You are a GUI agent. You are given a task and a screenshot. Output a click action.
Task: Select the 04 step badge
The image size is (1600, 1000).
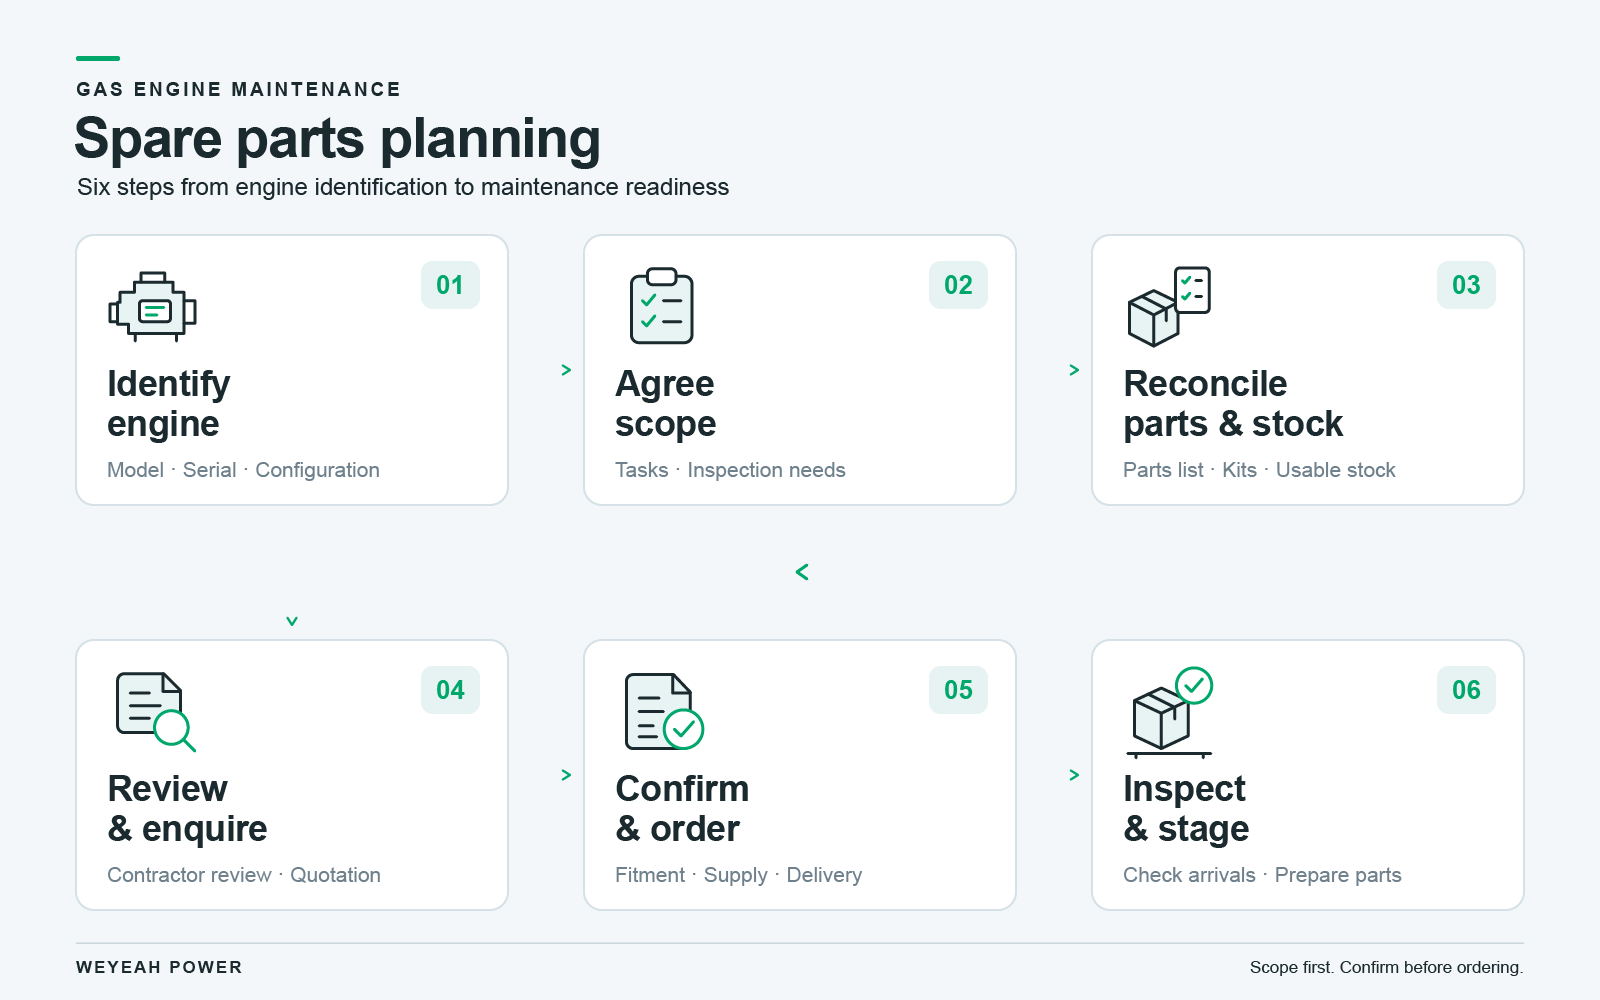tap(450, 690)
